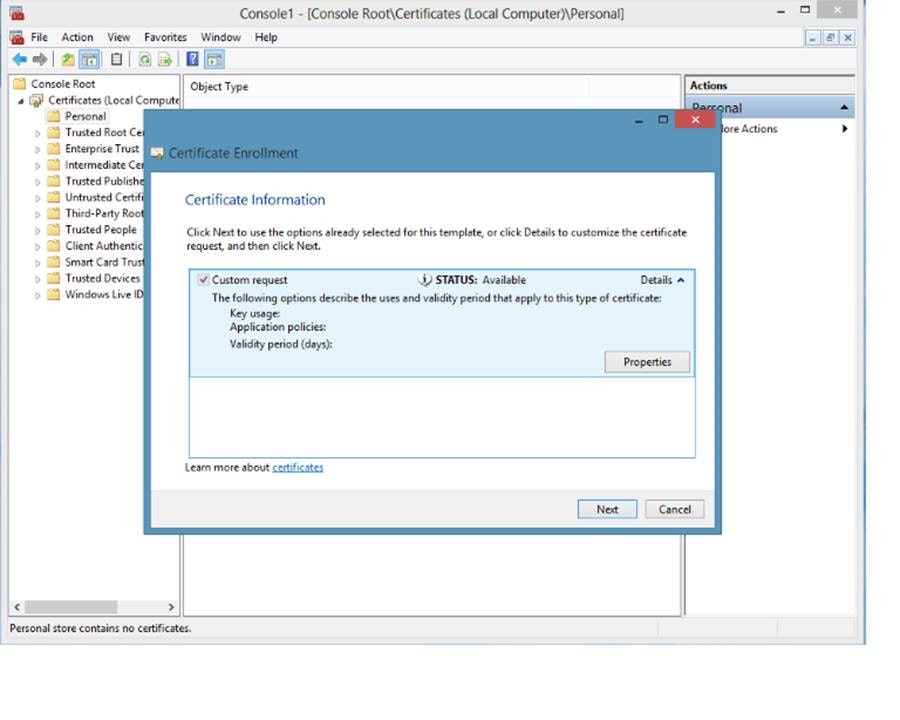Close the Certificate Enrollment dialog

tap(695, 119)
